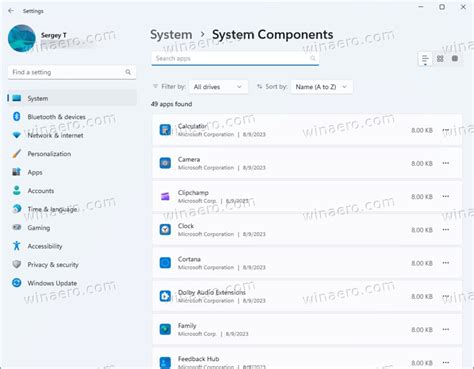This screenshot has width=474, height=369.
Task: Click the Gaming controller icon
Action: 17,228
